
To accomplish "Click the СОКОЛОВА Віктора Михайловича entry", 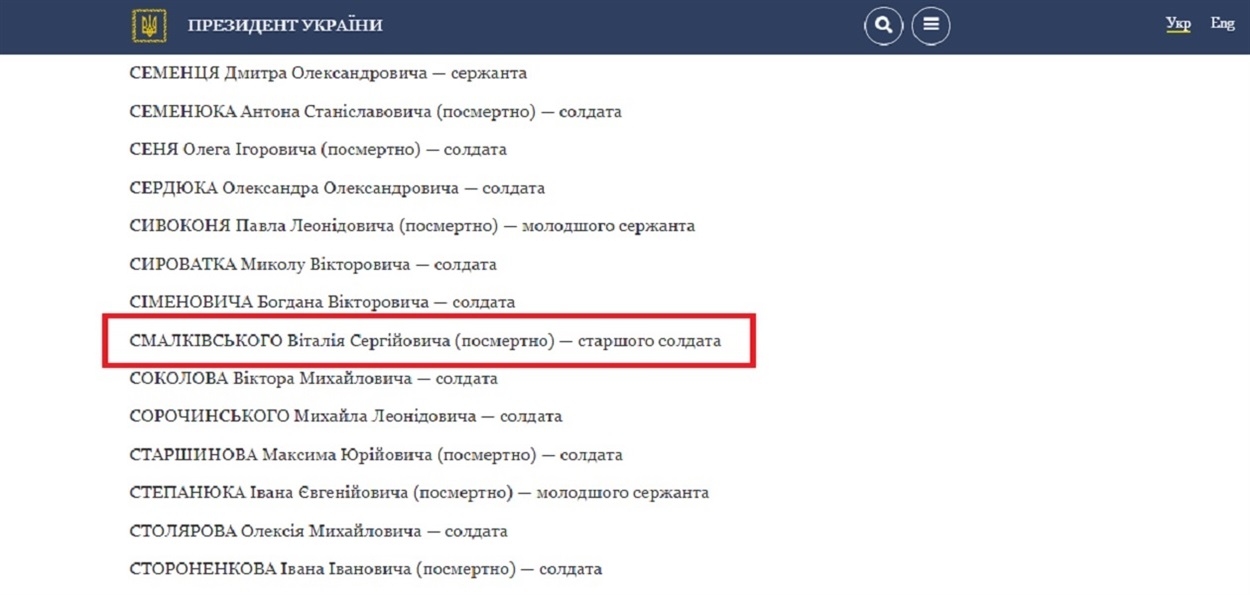I will pos(312,378).
